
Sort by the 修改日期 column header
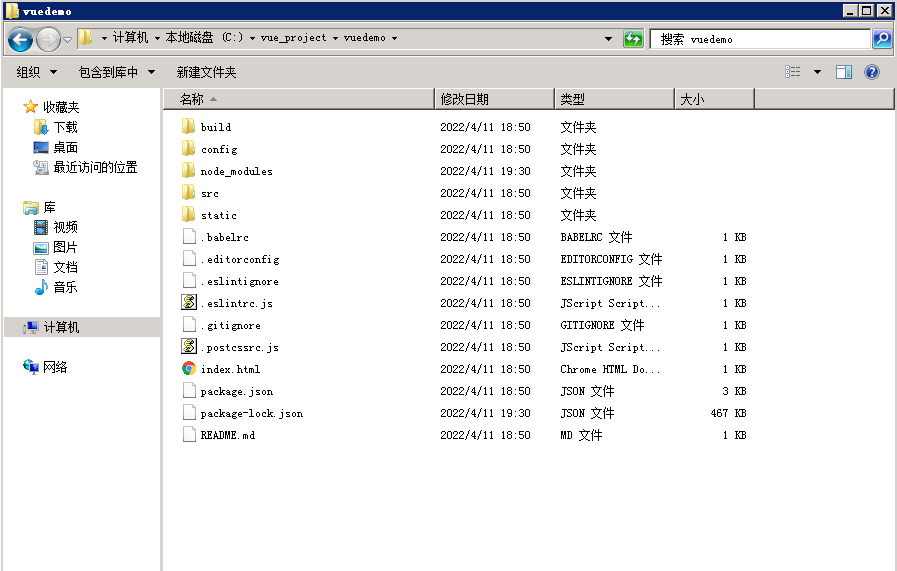495,99
